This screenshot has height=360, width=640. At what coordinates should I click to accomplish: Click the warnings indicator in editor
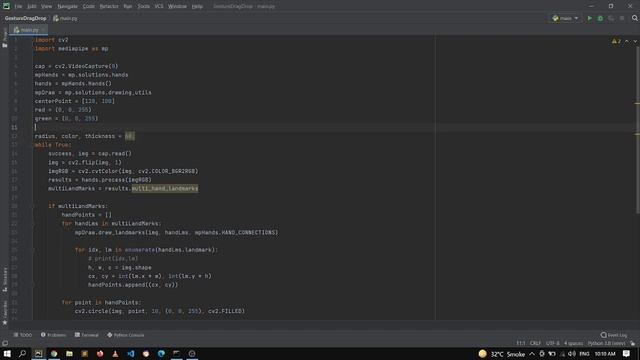tap(616, 41)
